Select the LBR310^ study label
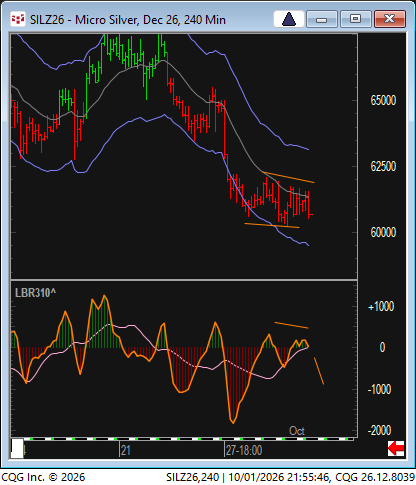 click(36, 293)
